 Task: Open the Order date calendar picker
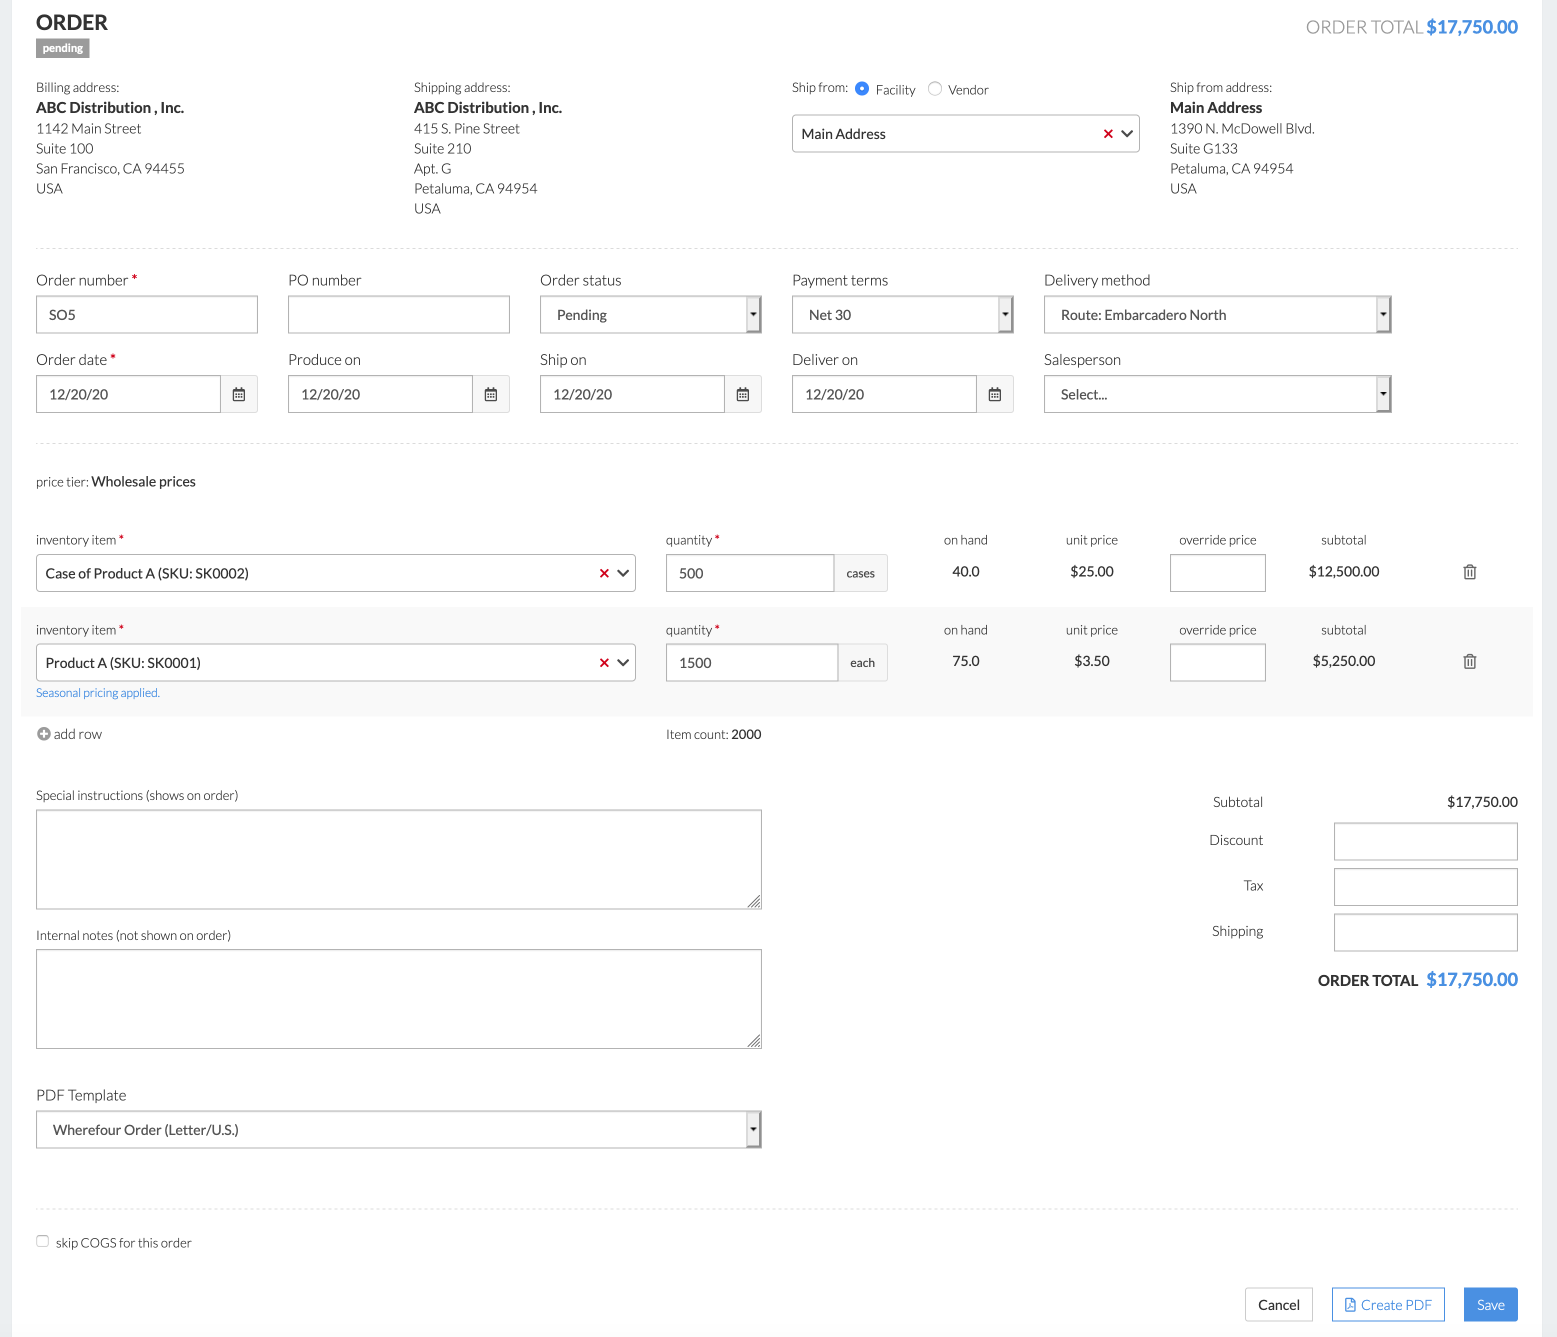[239, 395]
